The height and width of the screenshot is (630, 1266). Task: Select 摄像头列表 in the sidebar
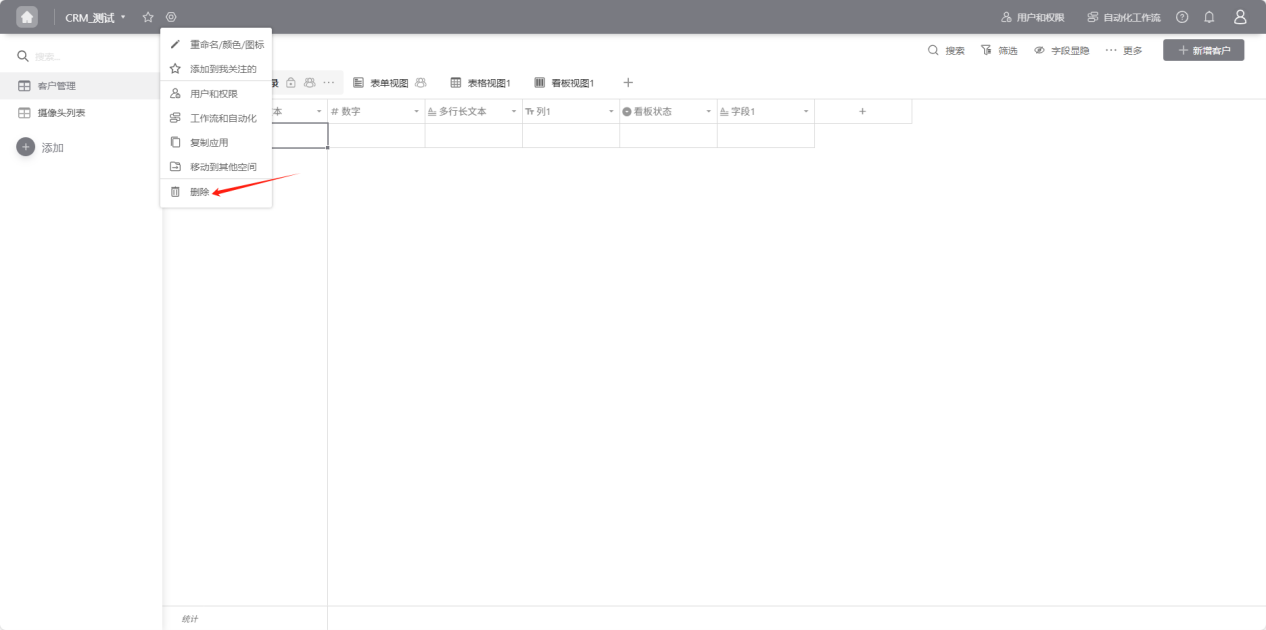pyautogui.click(x=61, y=113)
